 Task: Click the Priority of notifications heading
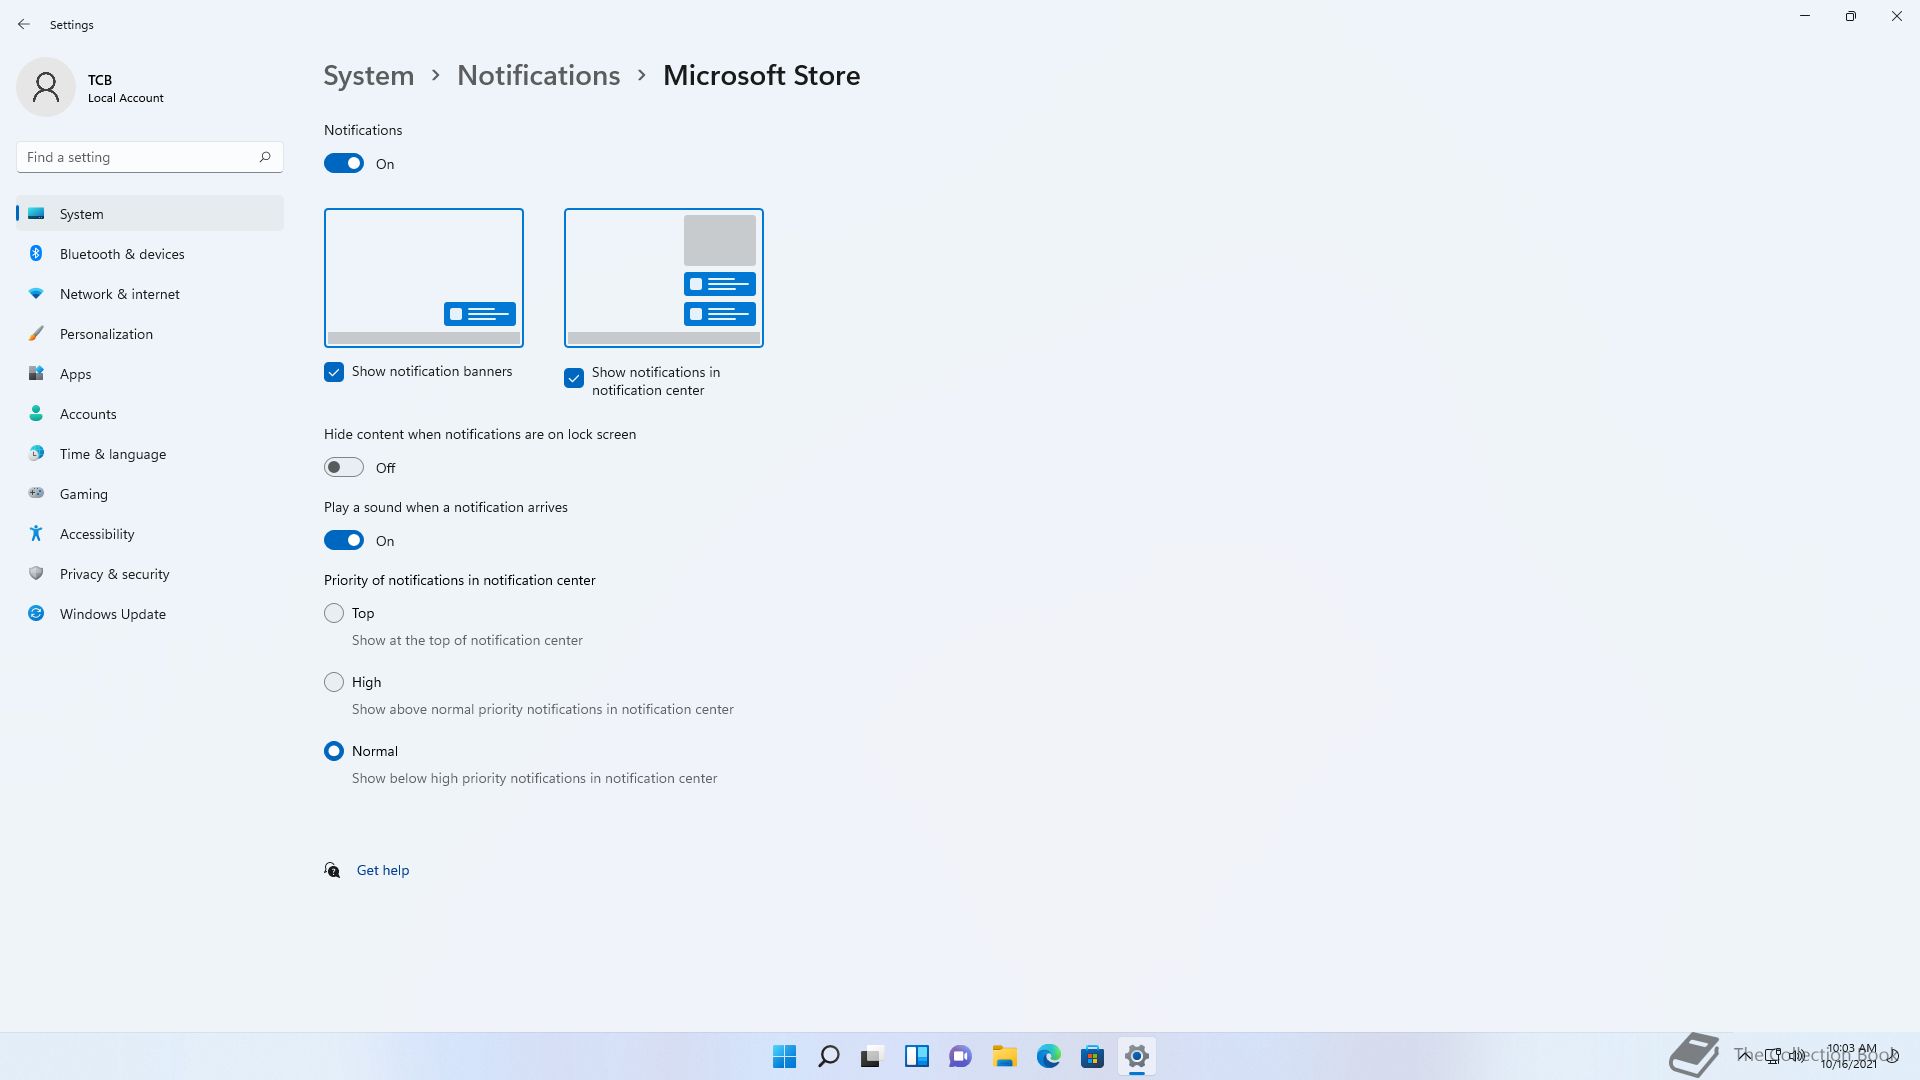tap(460, 580)
